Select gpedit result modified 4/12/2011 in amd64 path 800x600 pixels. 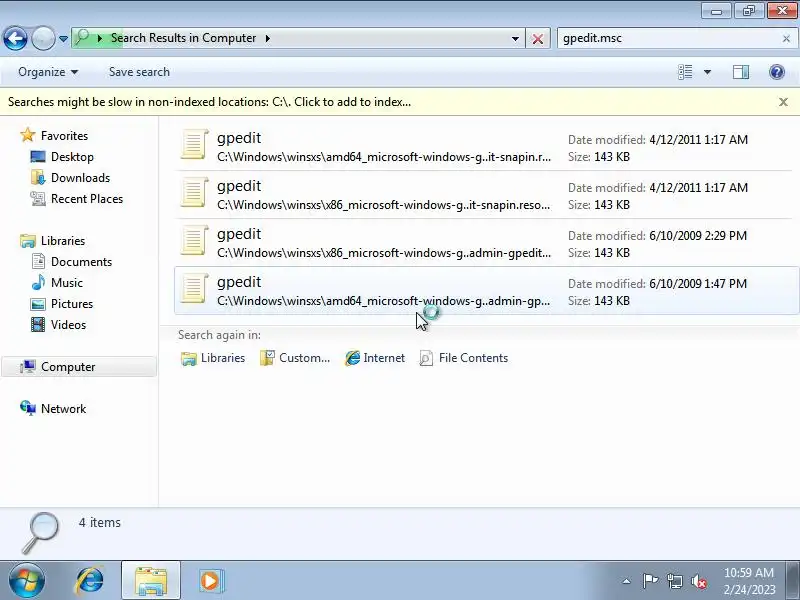click(x=486, y=146)
